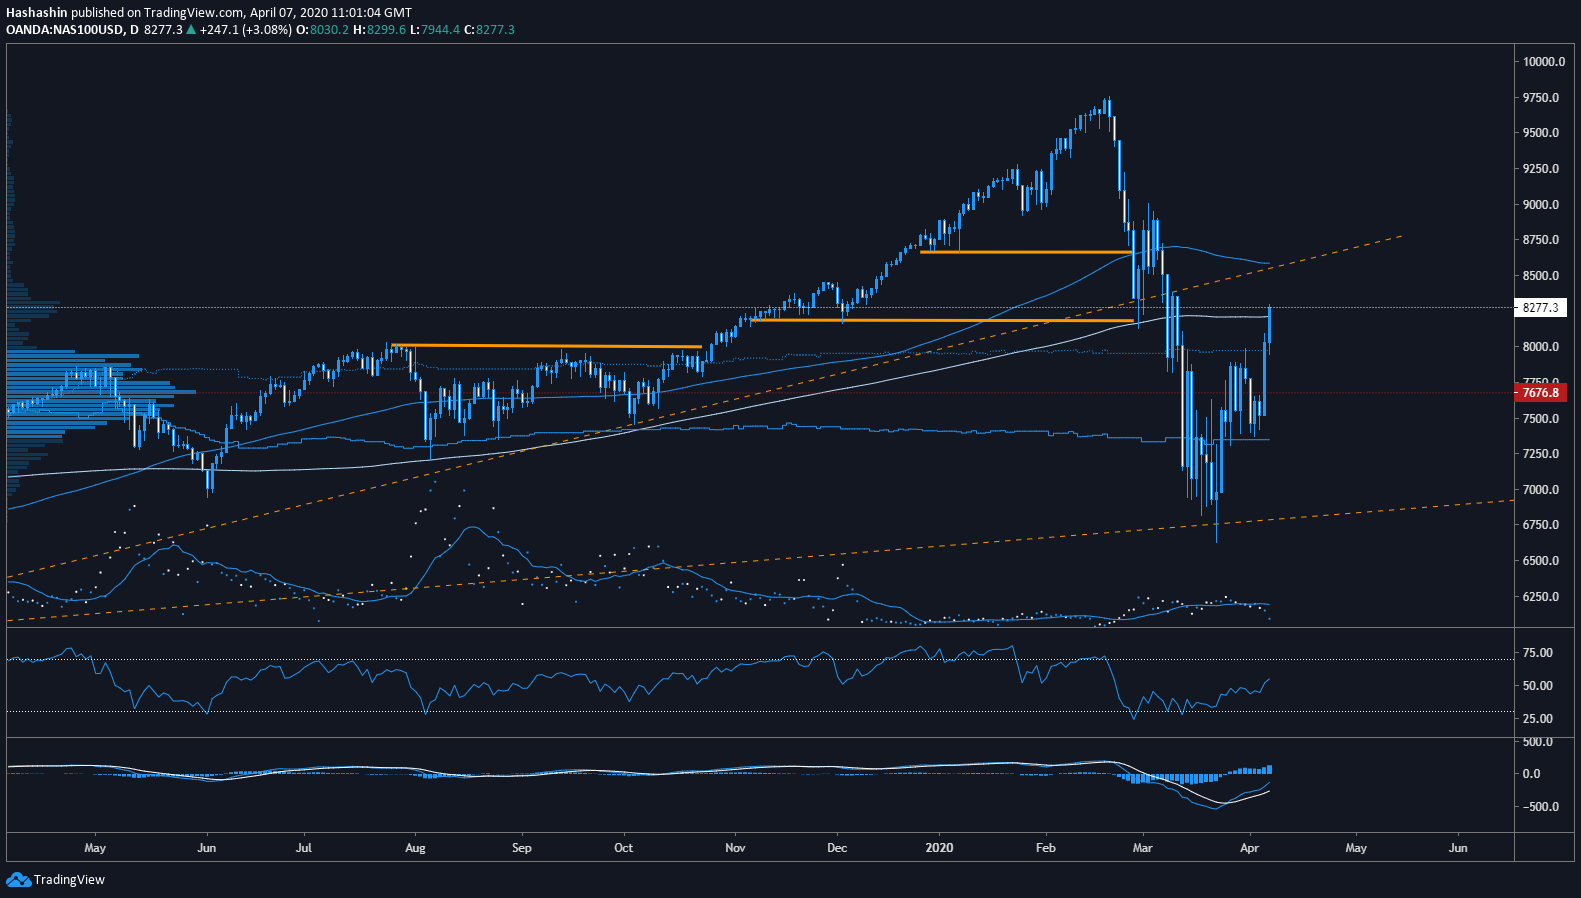Screen dimensions: 1581x898
Task: Click the Aug time axis label
Action: tap(415, 848)
